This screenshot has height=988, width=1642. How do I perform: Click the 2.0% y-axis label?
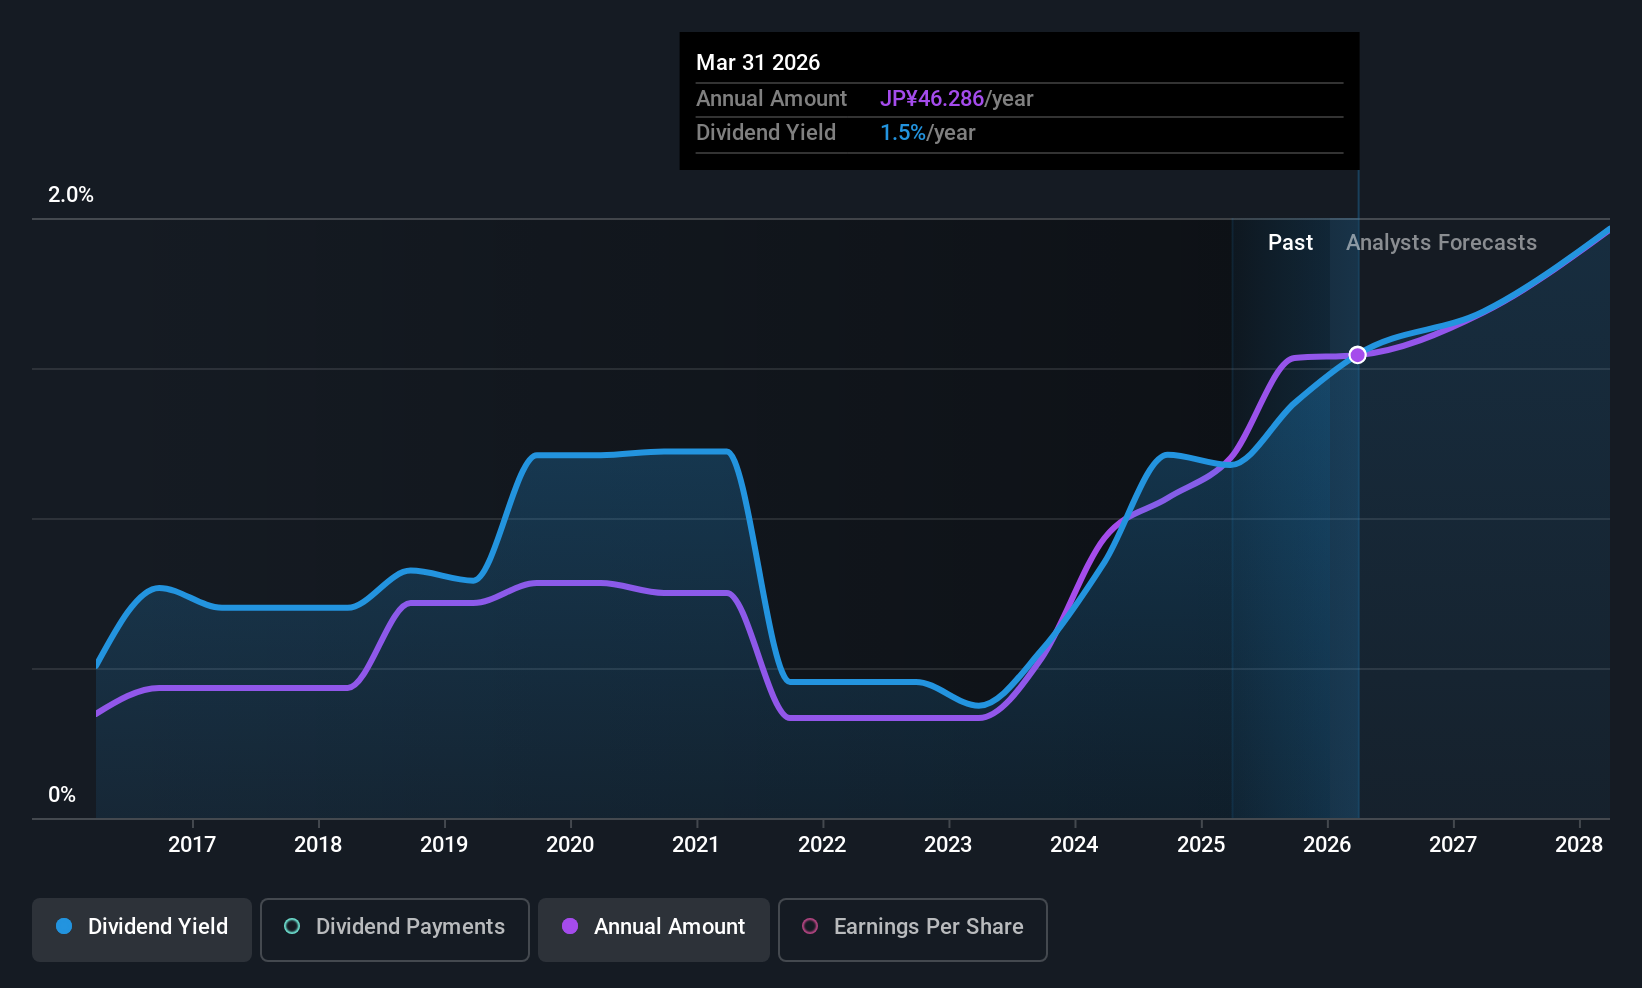[x=71, y=195]
